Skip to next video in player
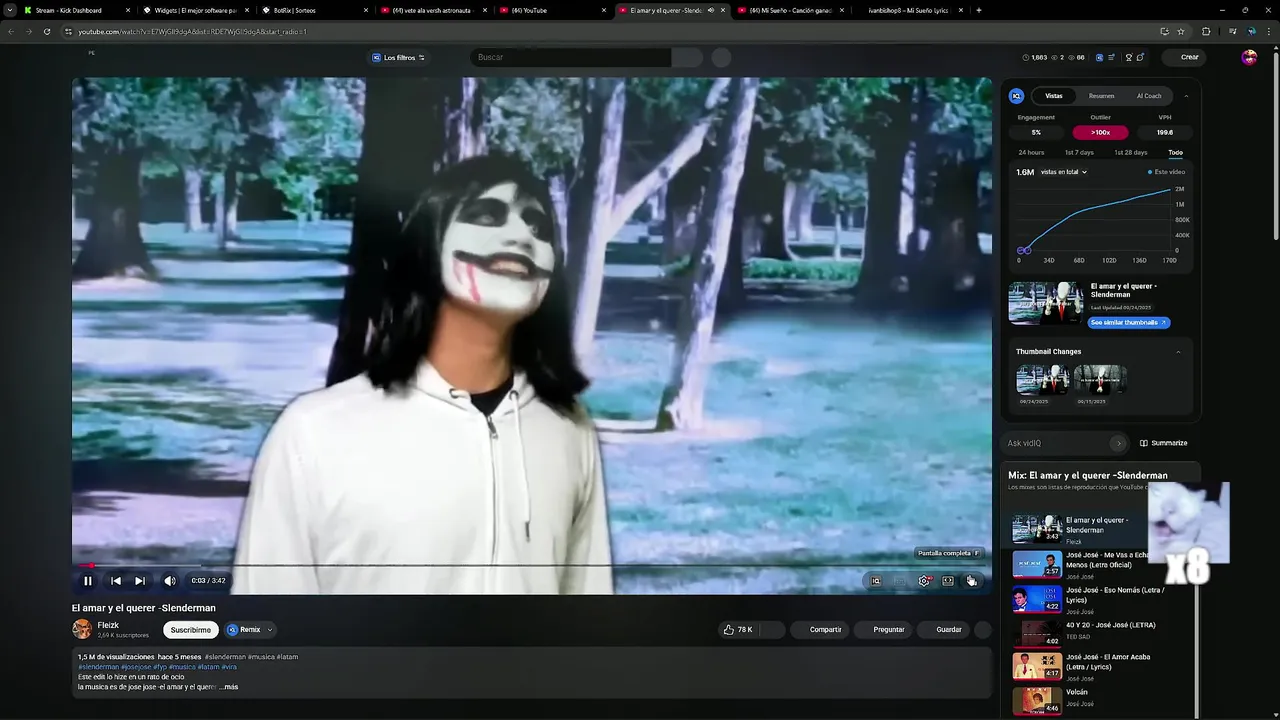The image size is (1280, 720). [140, 581]
